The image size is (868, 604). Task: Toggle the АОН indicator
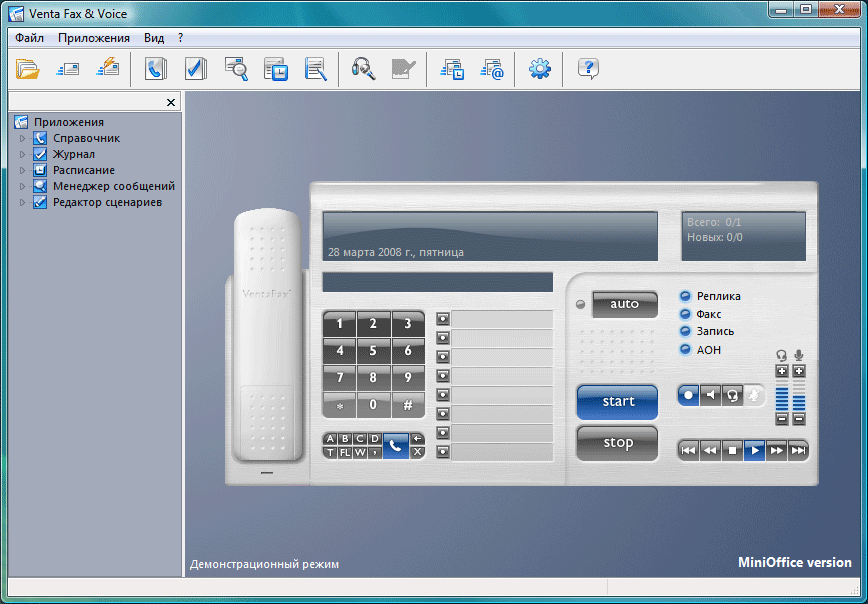click(x=686, y=350)
